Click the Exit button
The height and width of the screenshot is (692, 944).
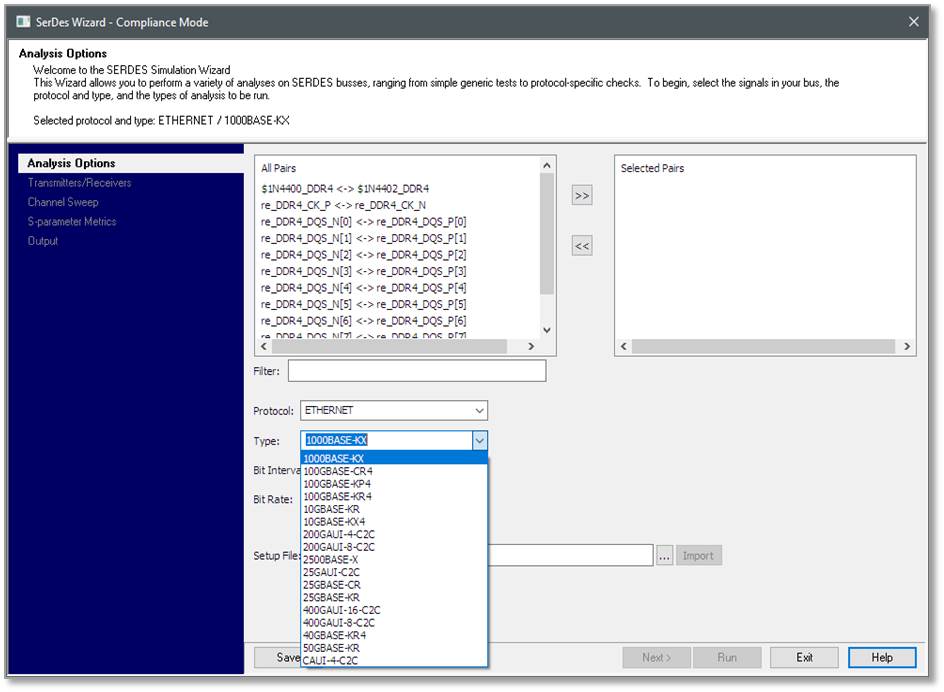tap(804, 658)
